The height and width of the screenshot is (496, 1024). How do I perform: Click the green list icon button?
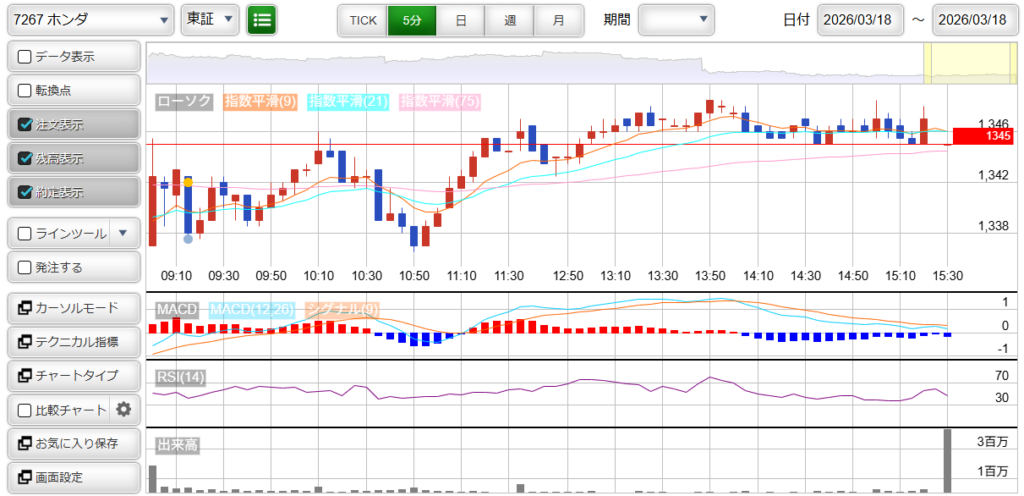click(262, 19)
